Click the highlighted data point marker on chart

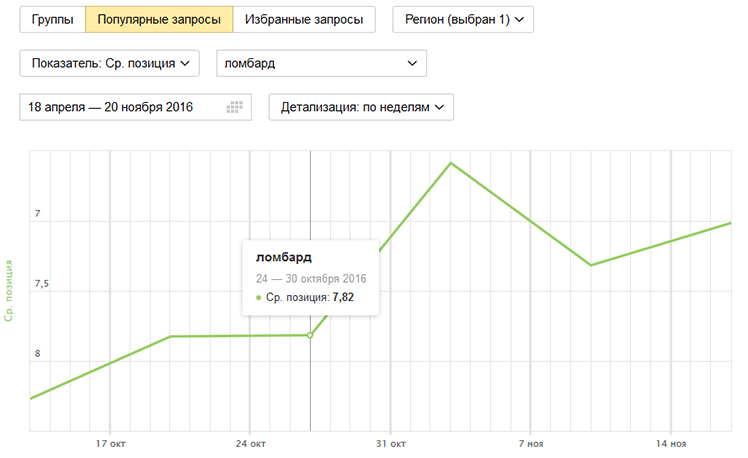310,335
